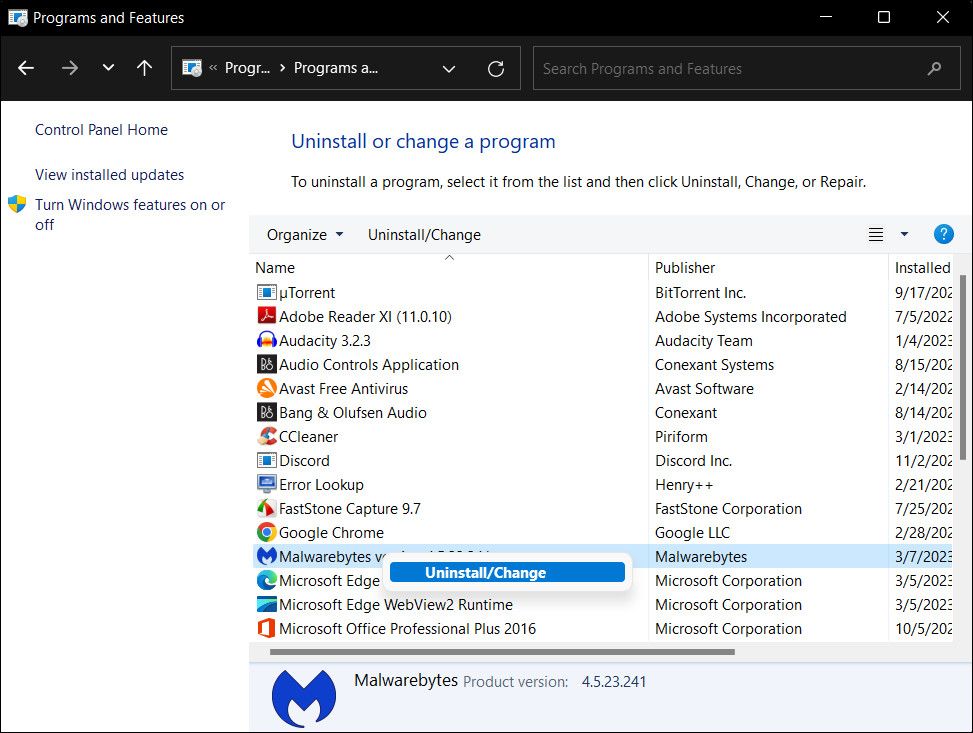Open Help via the question mark icon

point(943,234)
